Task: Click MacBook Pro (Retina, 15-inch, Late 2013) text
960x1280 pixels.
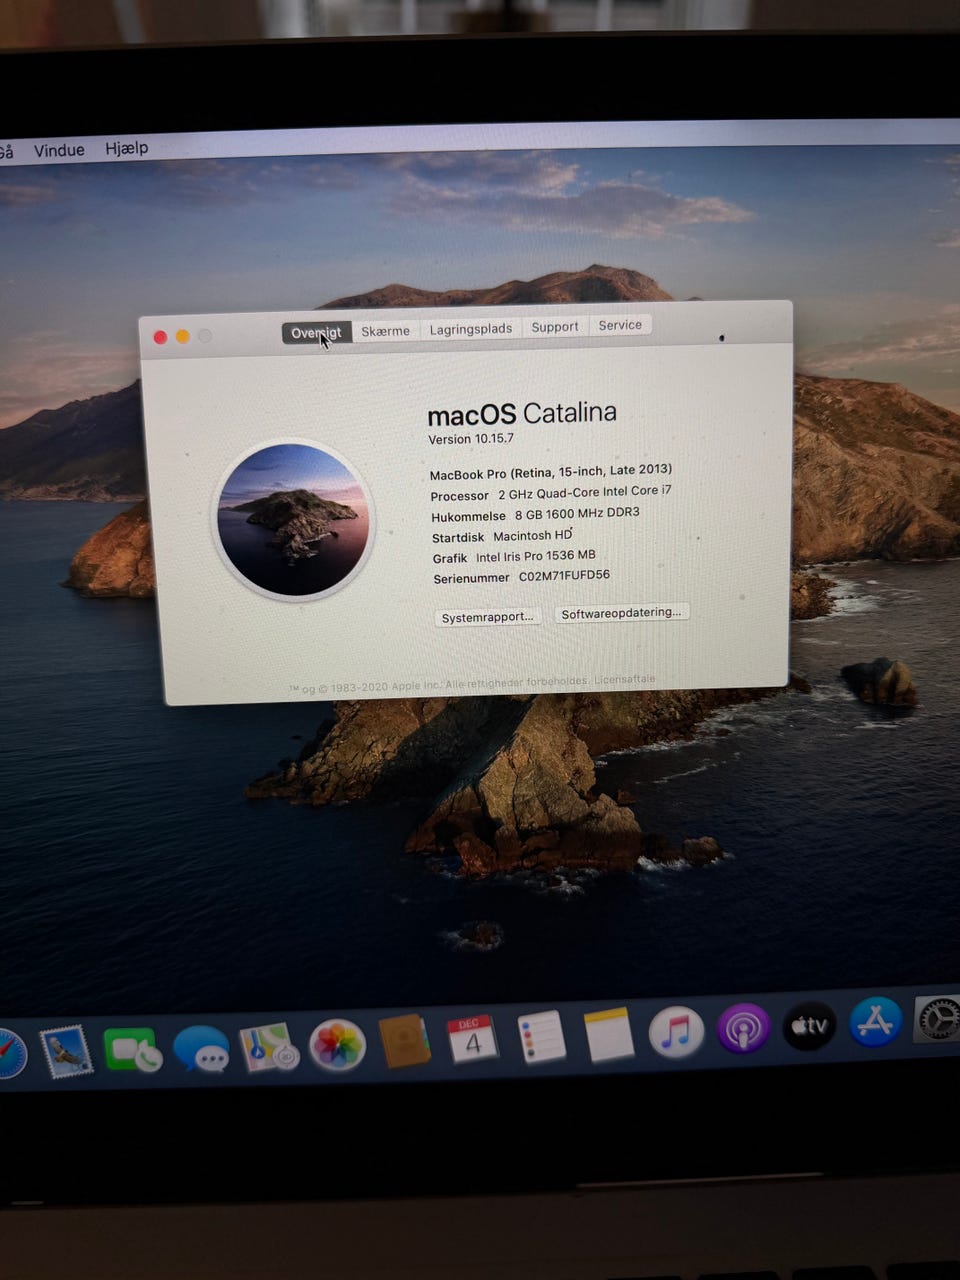Action: click(551, 472)
